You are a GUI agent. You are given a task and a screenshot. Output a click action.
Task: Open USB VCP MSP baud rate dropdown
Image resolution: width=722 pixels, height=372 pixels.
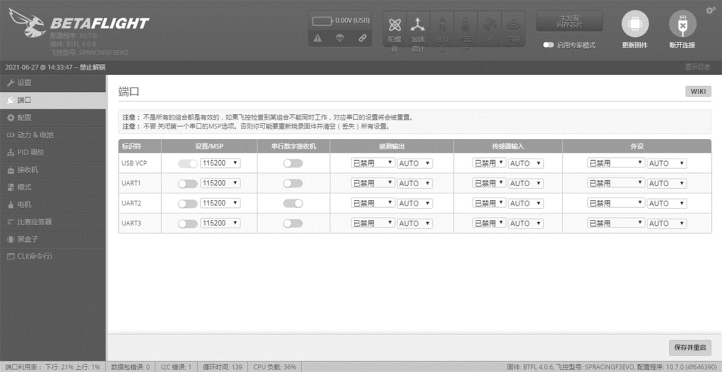[x=220, y=163]
